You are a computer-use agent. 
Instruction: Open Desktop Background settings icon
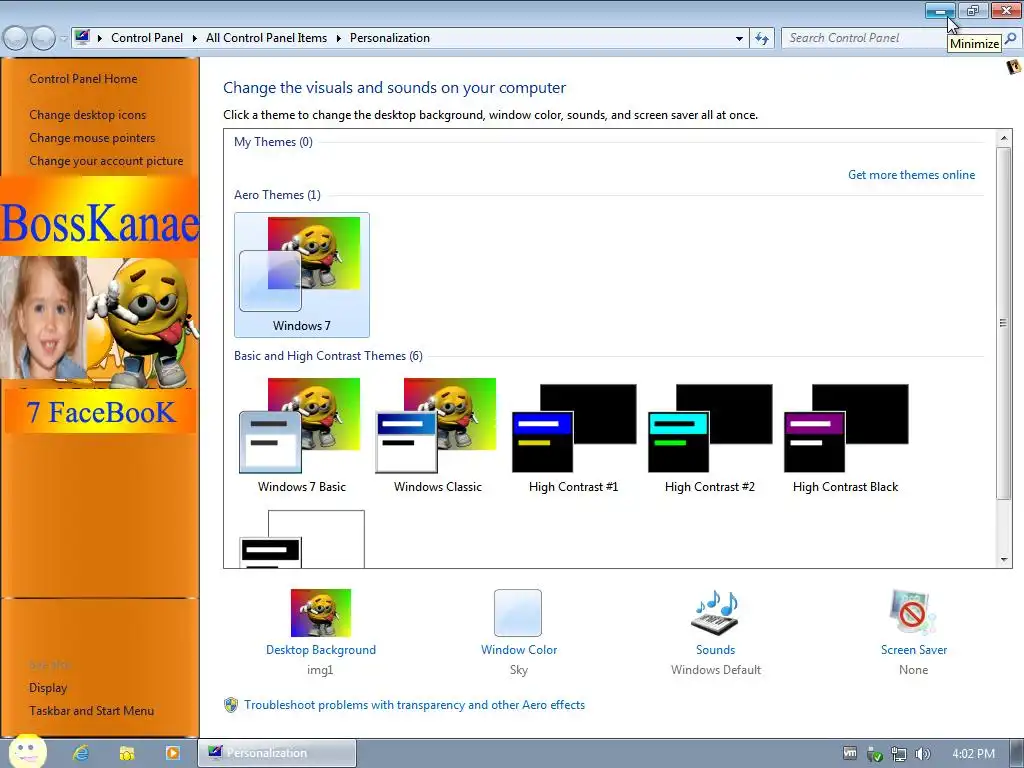[321, 613]
